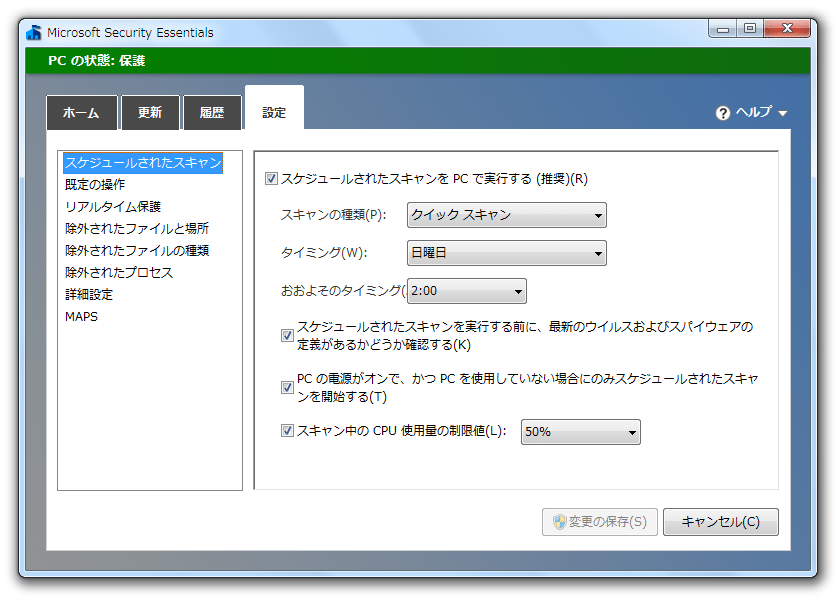This screenshot has width=839, height=599.
Task: Open リアルタイム保護 settings
Action: [x=113, y=207]
